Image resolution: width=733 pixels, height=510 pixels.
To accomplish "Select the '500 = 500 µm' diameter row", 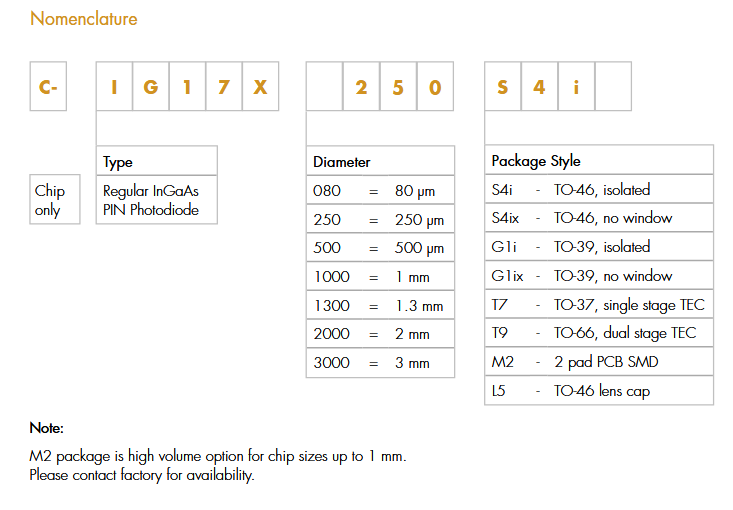I will pyautogui.click(x=379, y=248).
